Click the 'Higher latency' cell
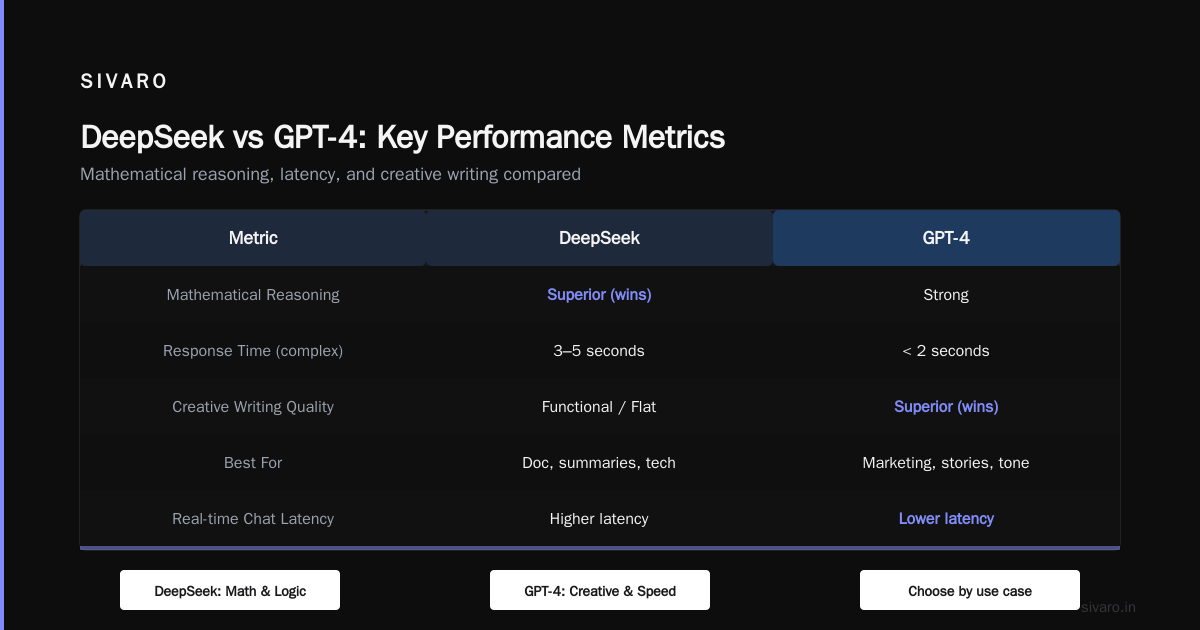The image size is (1200, 630). coord(599,519)
